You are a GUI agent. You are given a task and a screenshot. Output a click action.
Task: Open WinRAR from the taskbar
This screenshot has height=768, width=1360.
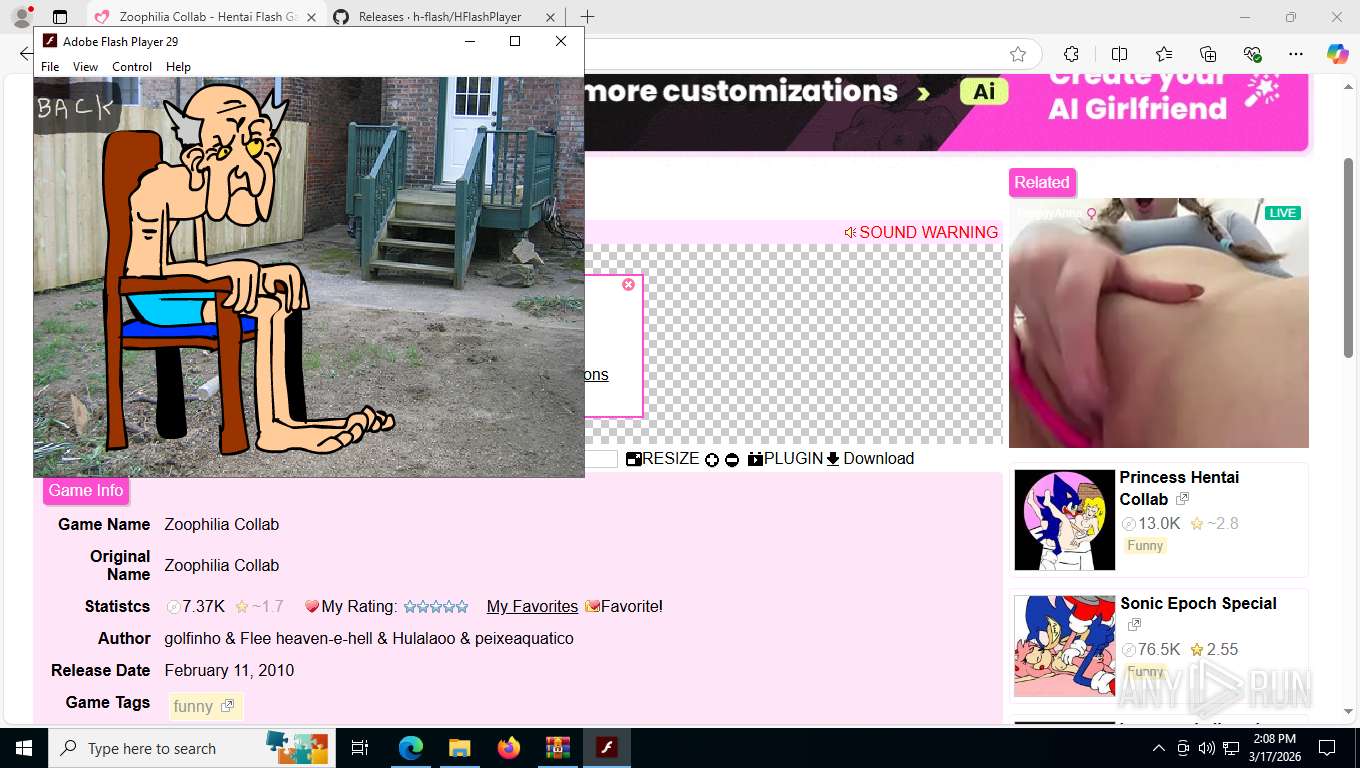pyautogui.click(x=557, y=748)
